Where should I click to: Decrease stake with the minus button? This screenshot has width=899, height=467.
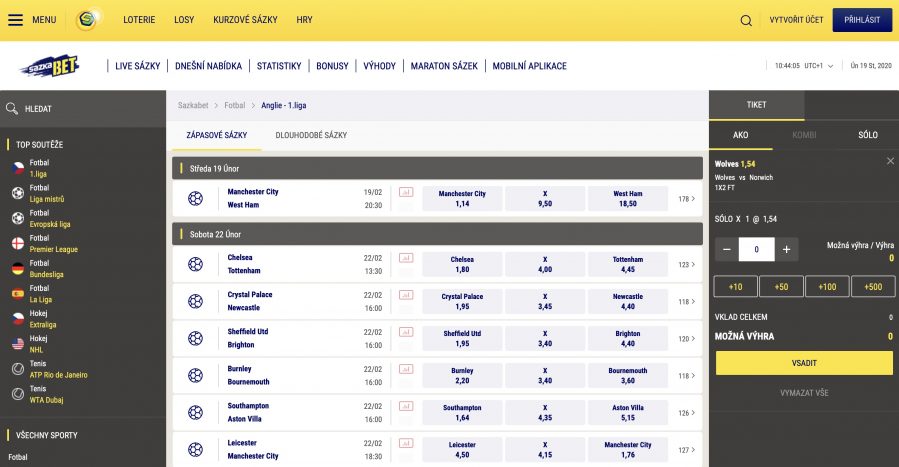click(x=726, y=250)
